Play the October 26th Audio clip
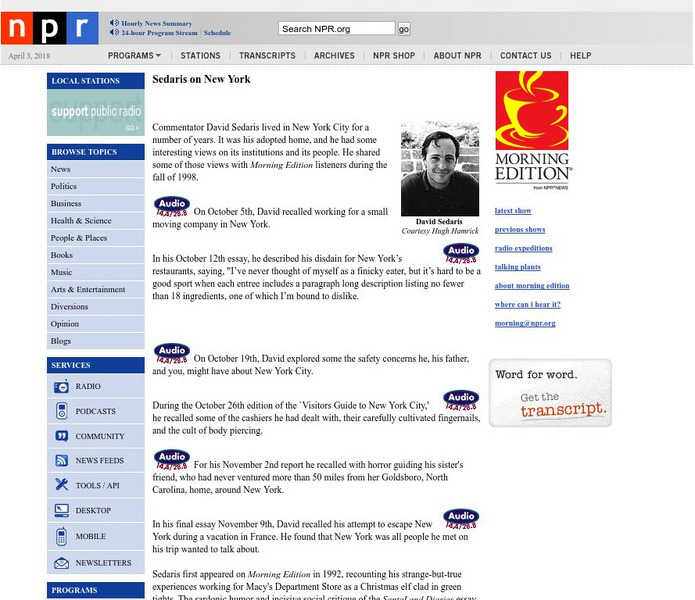695x600 pixels. point(461,401)
